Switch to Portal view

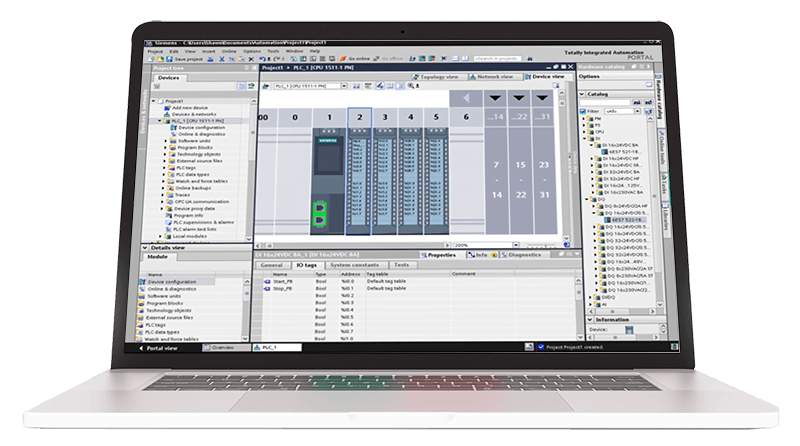coord(158,348)
